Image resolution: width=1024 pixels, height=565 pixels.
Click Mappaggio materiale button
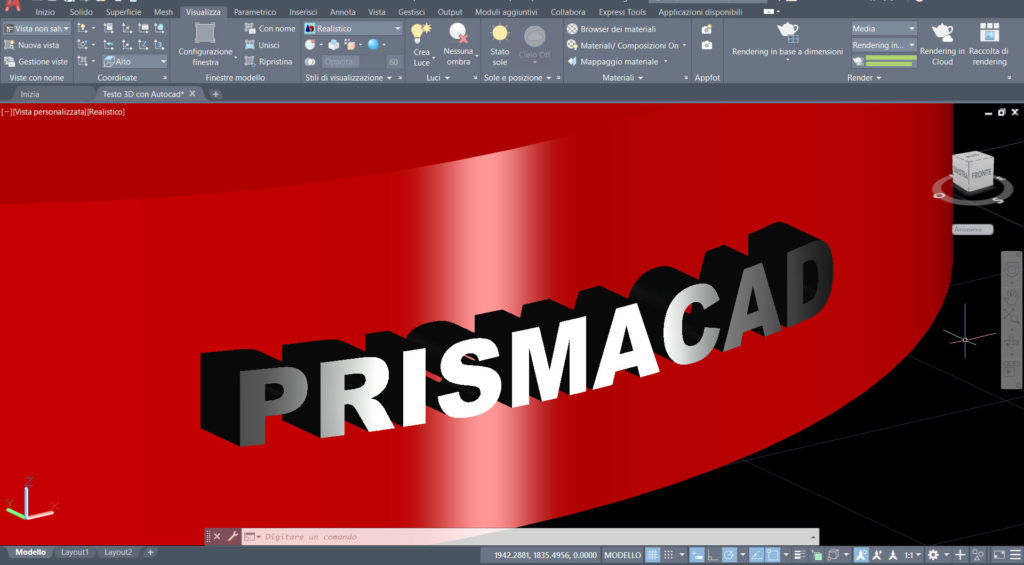pos(618,61)
